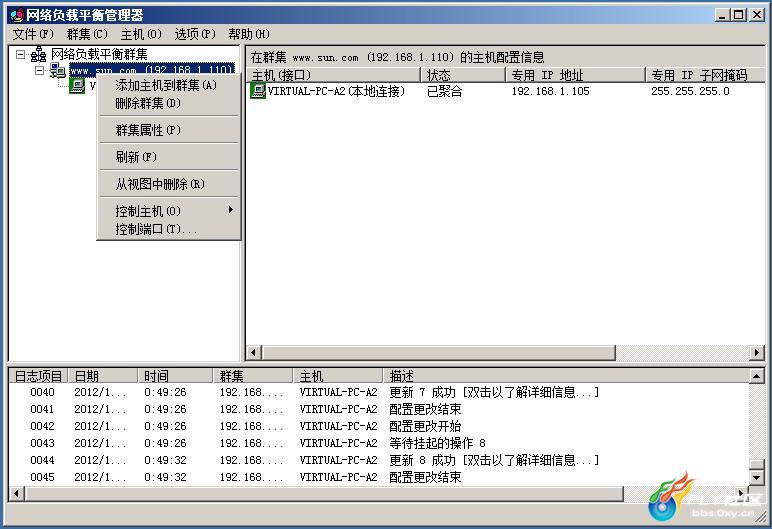
Task: Open the 群集(C) menu
Action: click(x=87, y=34)
